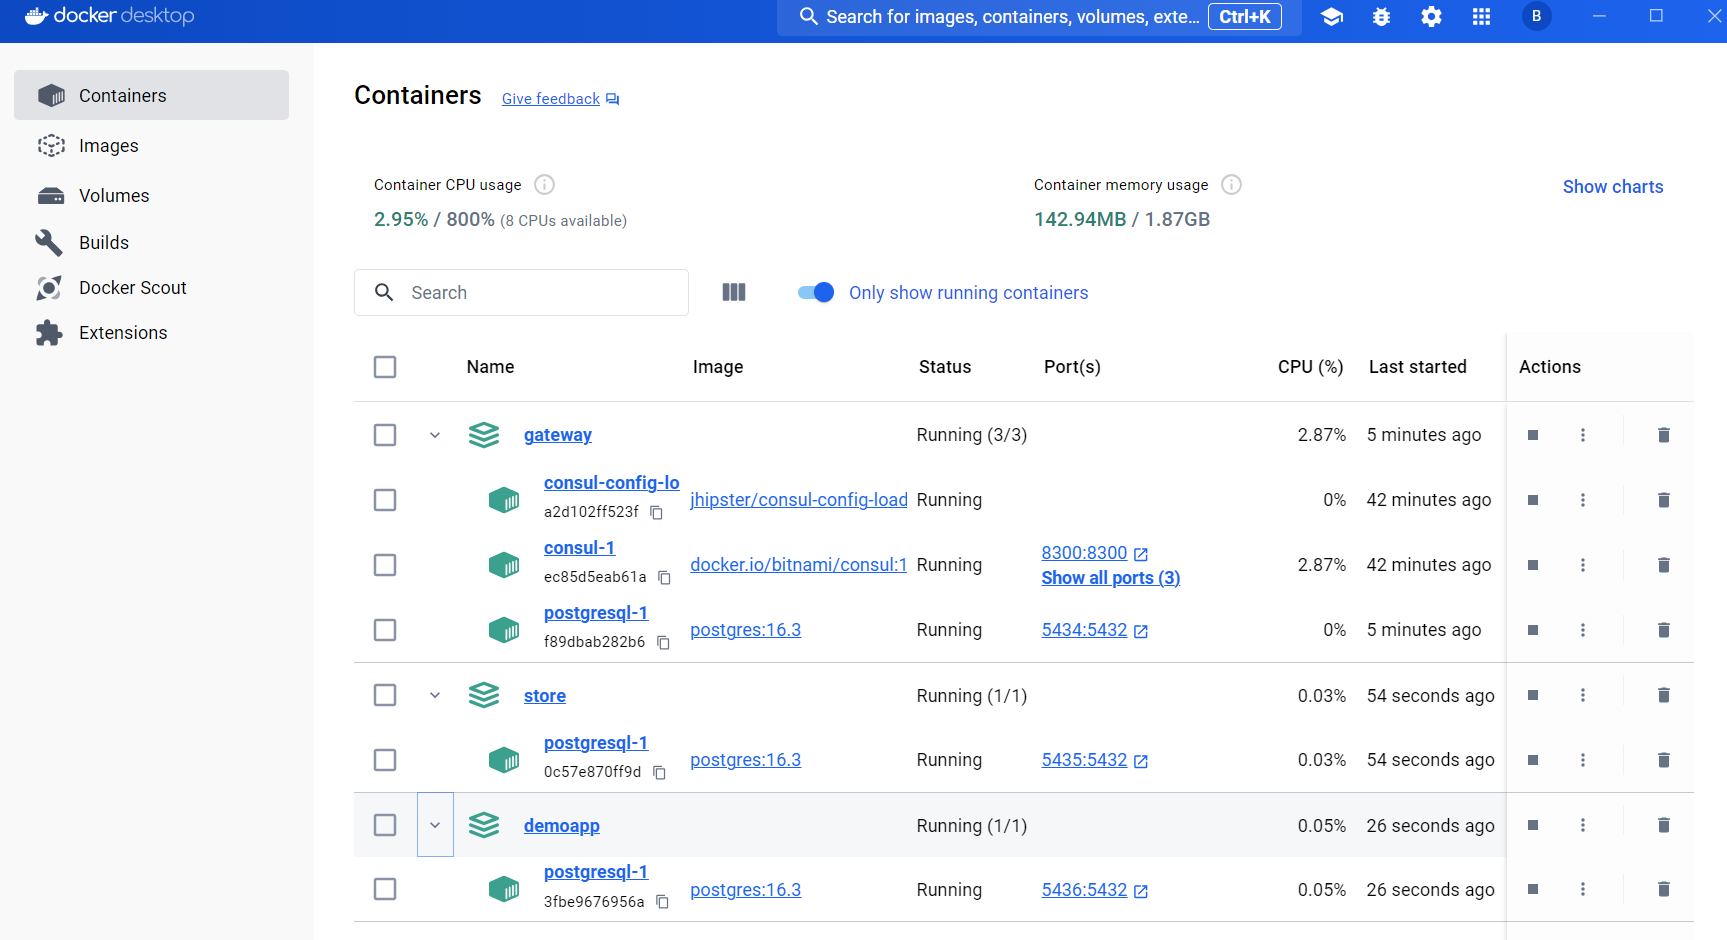Delete the gateway compose stack

[x=1663, y=435]
